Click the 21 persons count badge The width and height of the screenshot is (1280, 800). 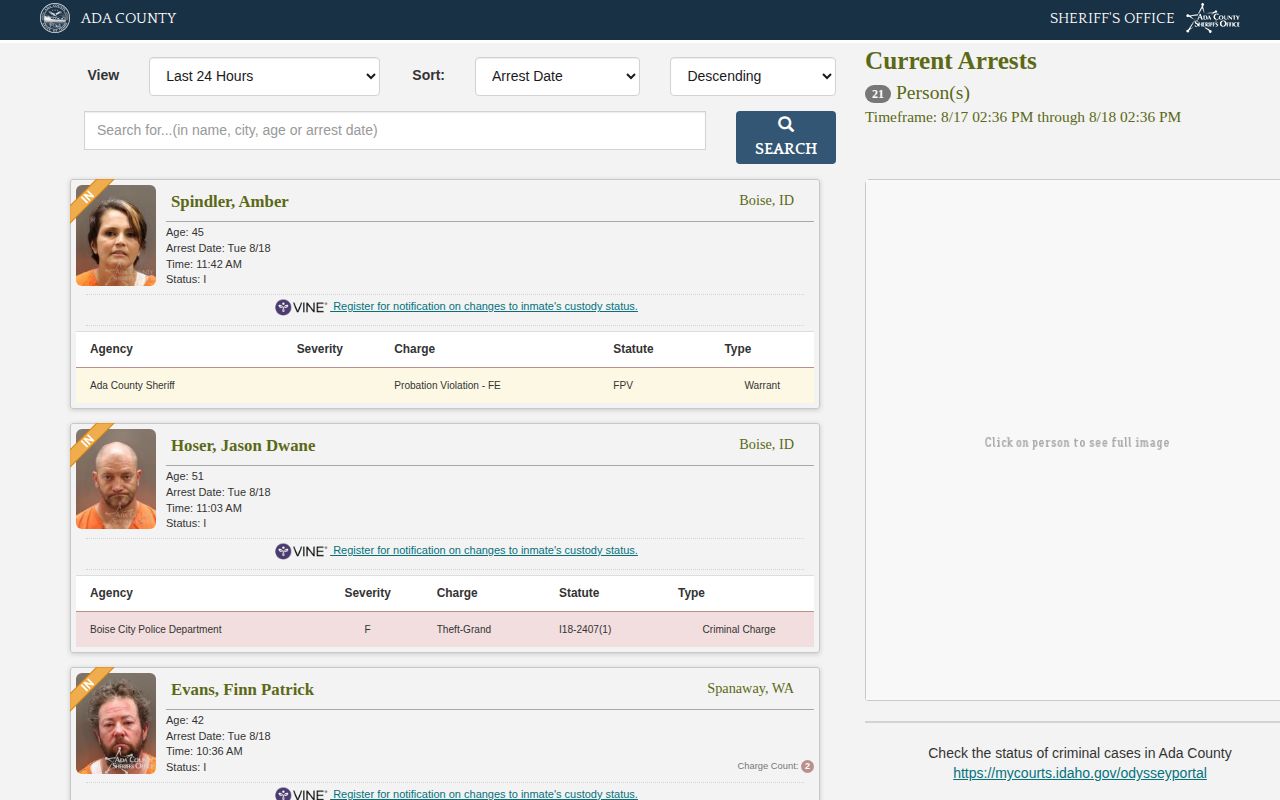click(x=878, y=94)
